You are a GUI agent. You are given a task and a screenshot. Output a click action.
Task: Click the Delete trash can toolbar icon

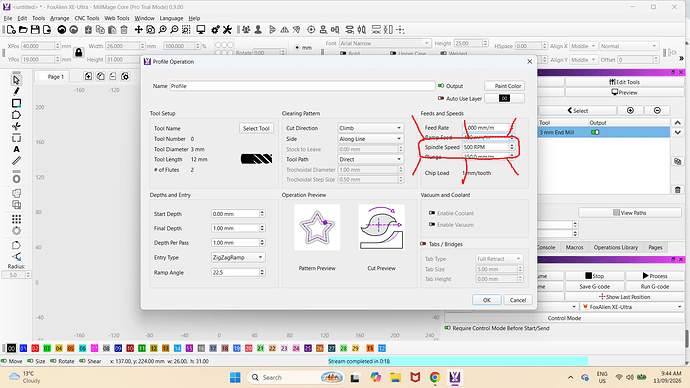pyautogui.click(x=124, y=29)
